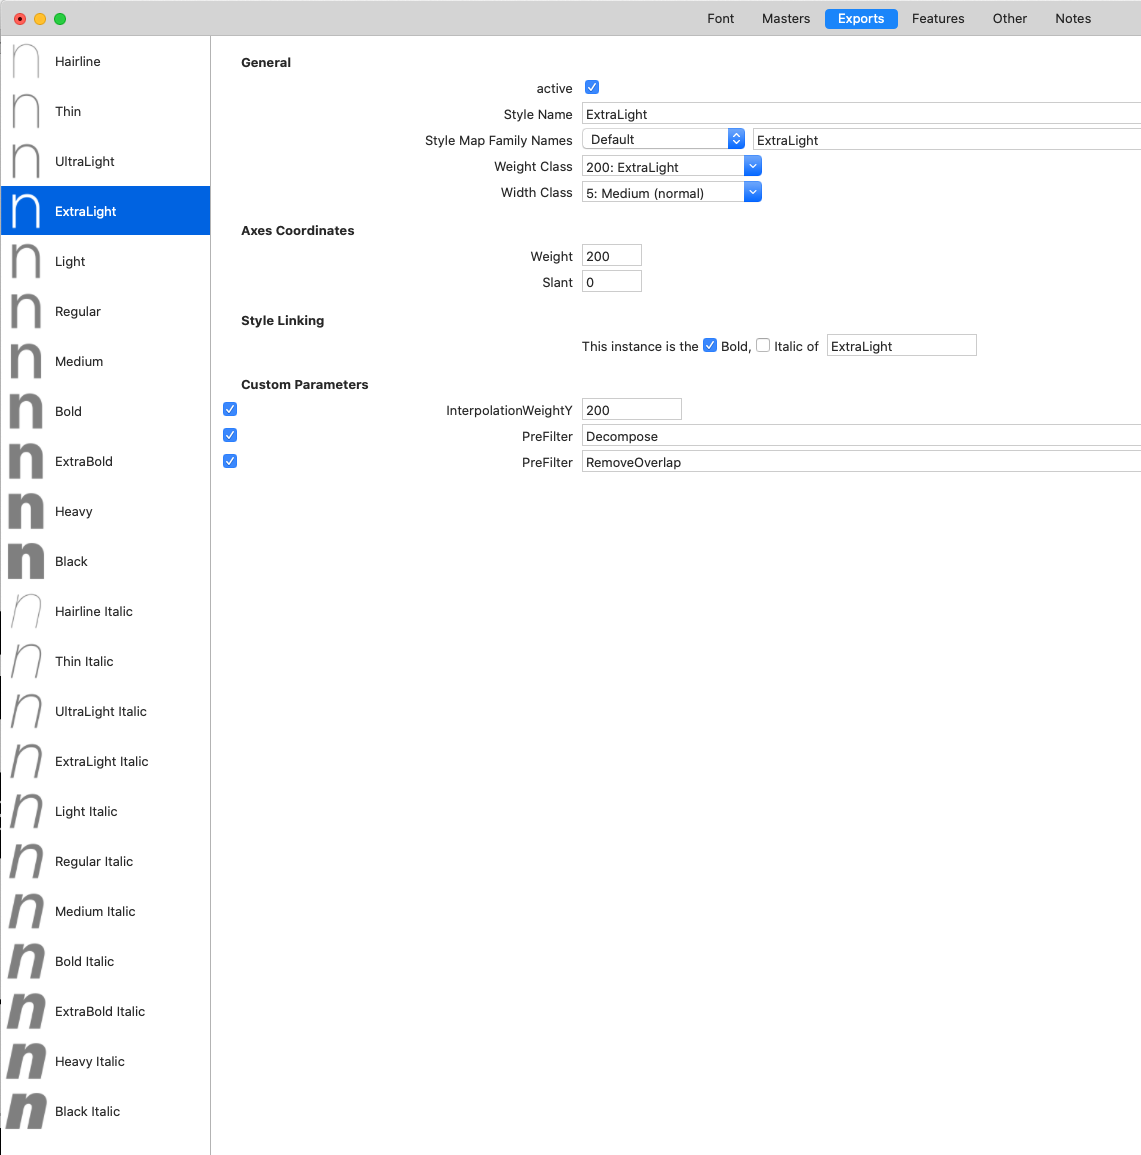Viewport: 1141px width, 1155px height.
Task: Enable the Italic of checkbox
Action: click(763, 346)
